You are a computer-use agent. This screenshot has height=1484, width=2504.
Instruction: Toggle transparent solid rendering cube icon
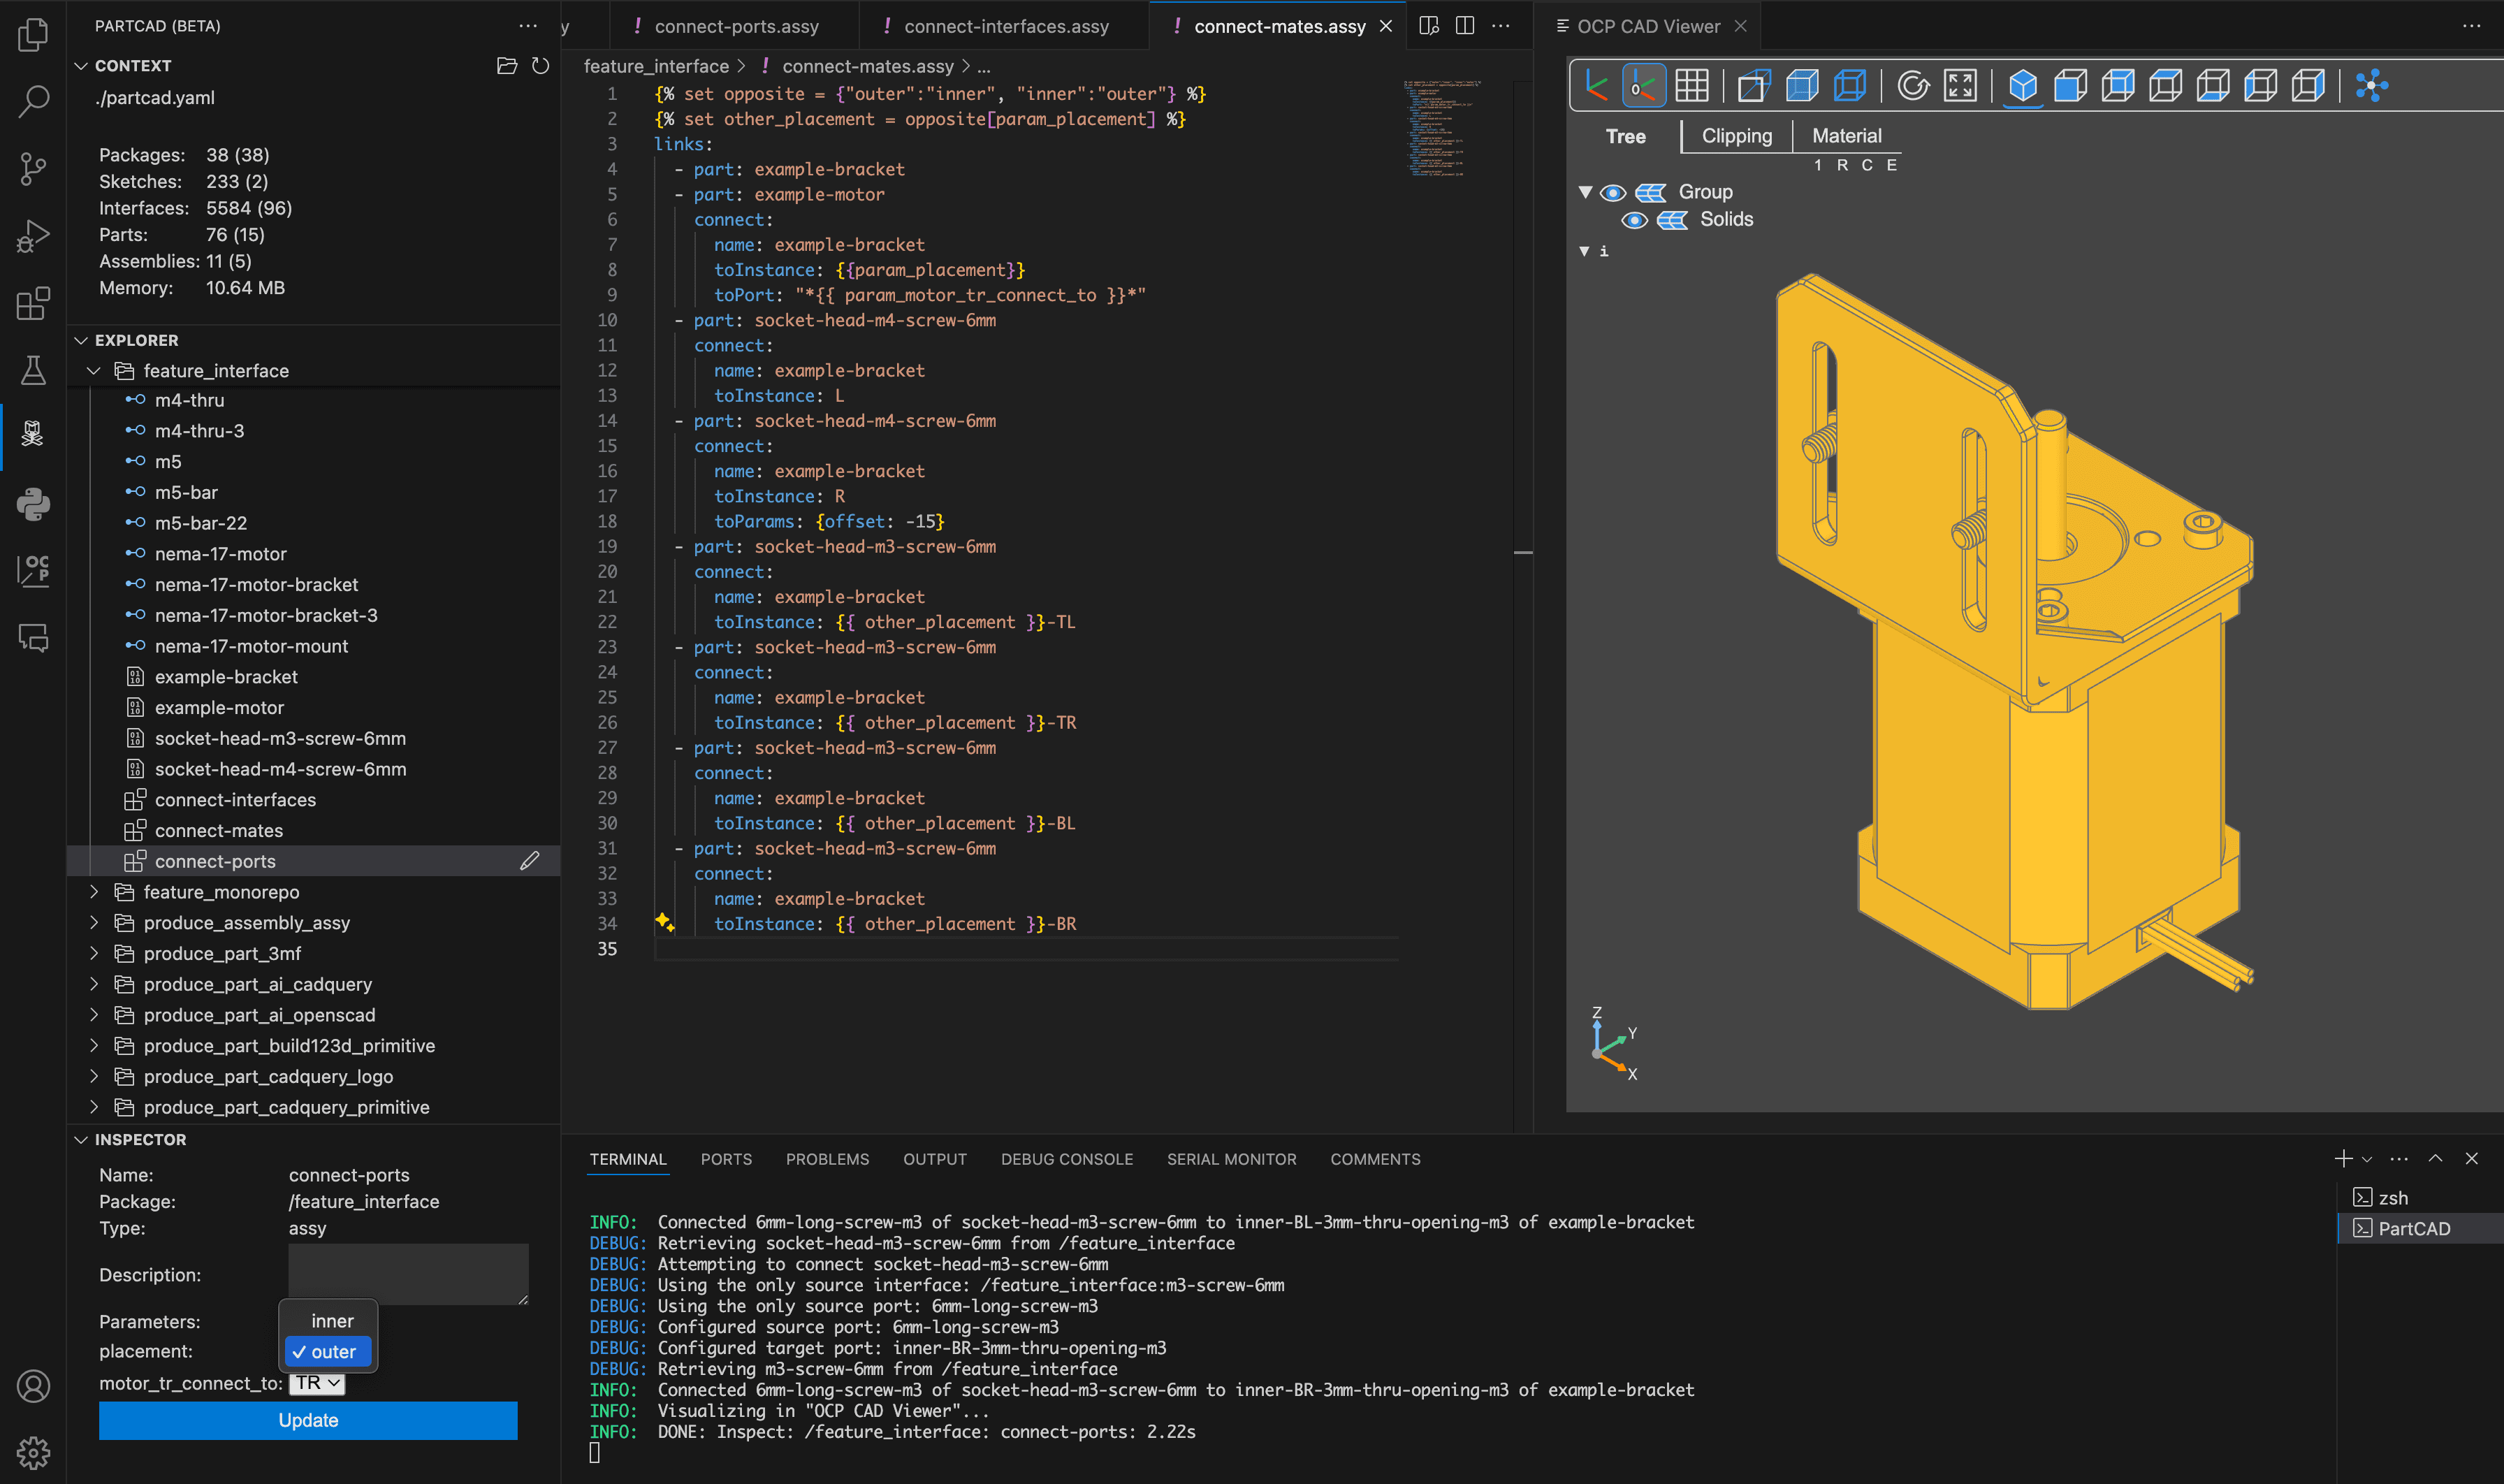(1802, 86)
